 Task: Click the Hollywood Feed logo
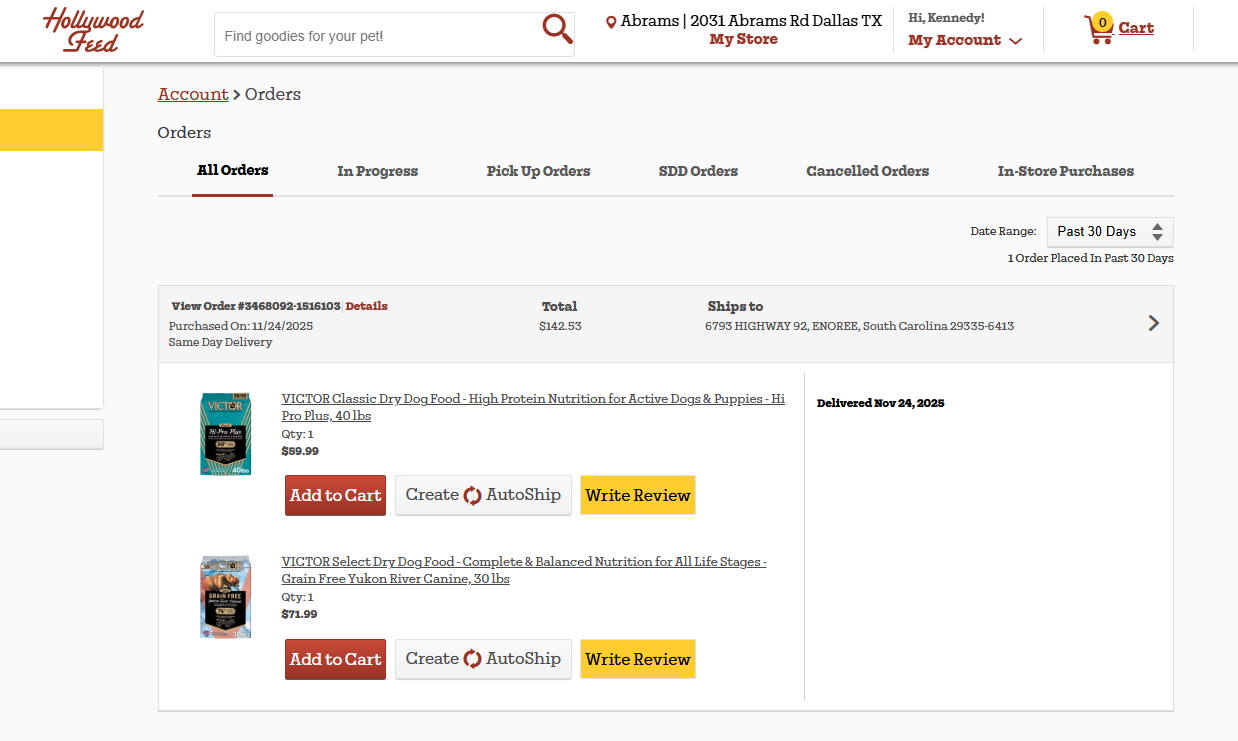click(93, 30)
